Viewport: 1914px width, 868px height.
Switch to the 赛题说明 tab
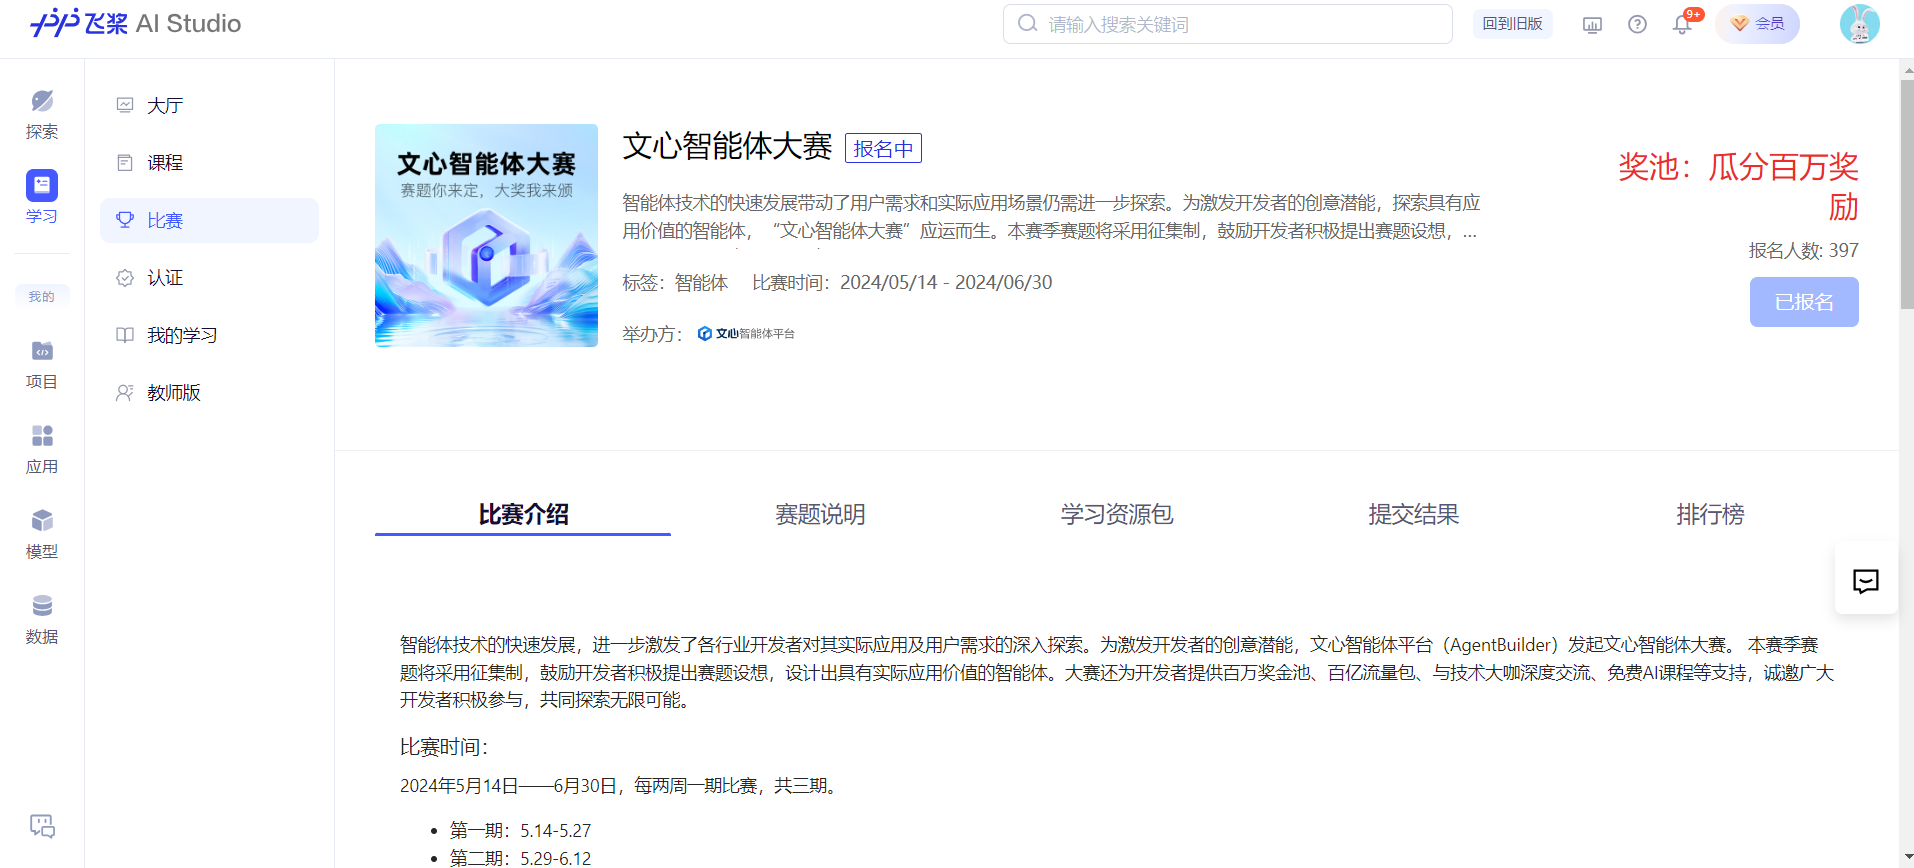[x=820, y=514]
